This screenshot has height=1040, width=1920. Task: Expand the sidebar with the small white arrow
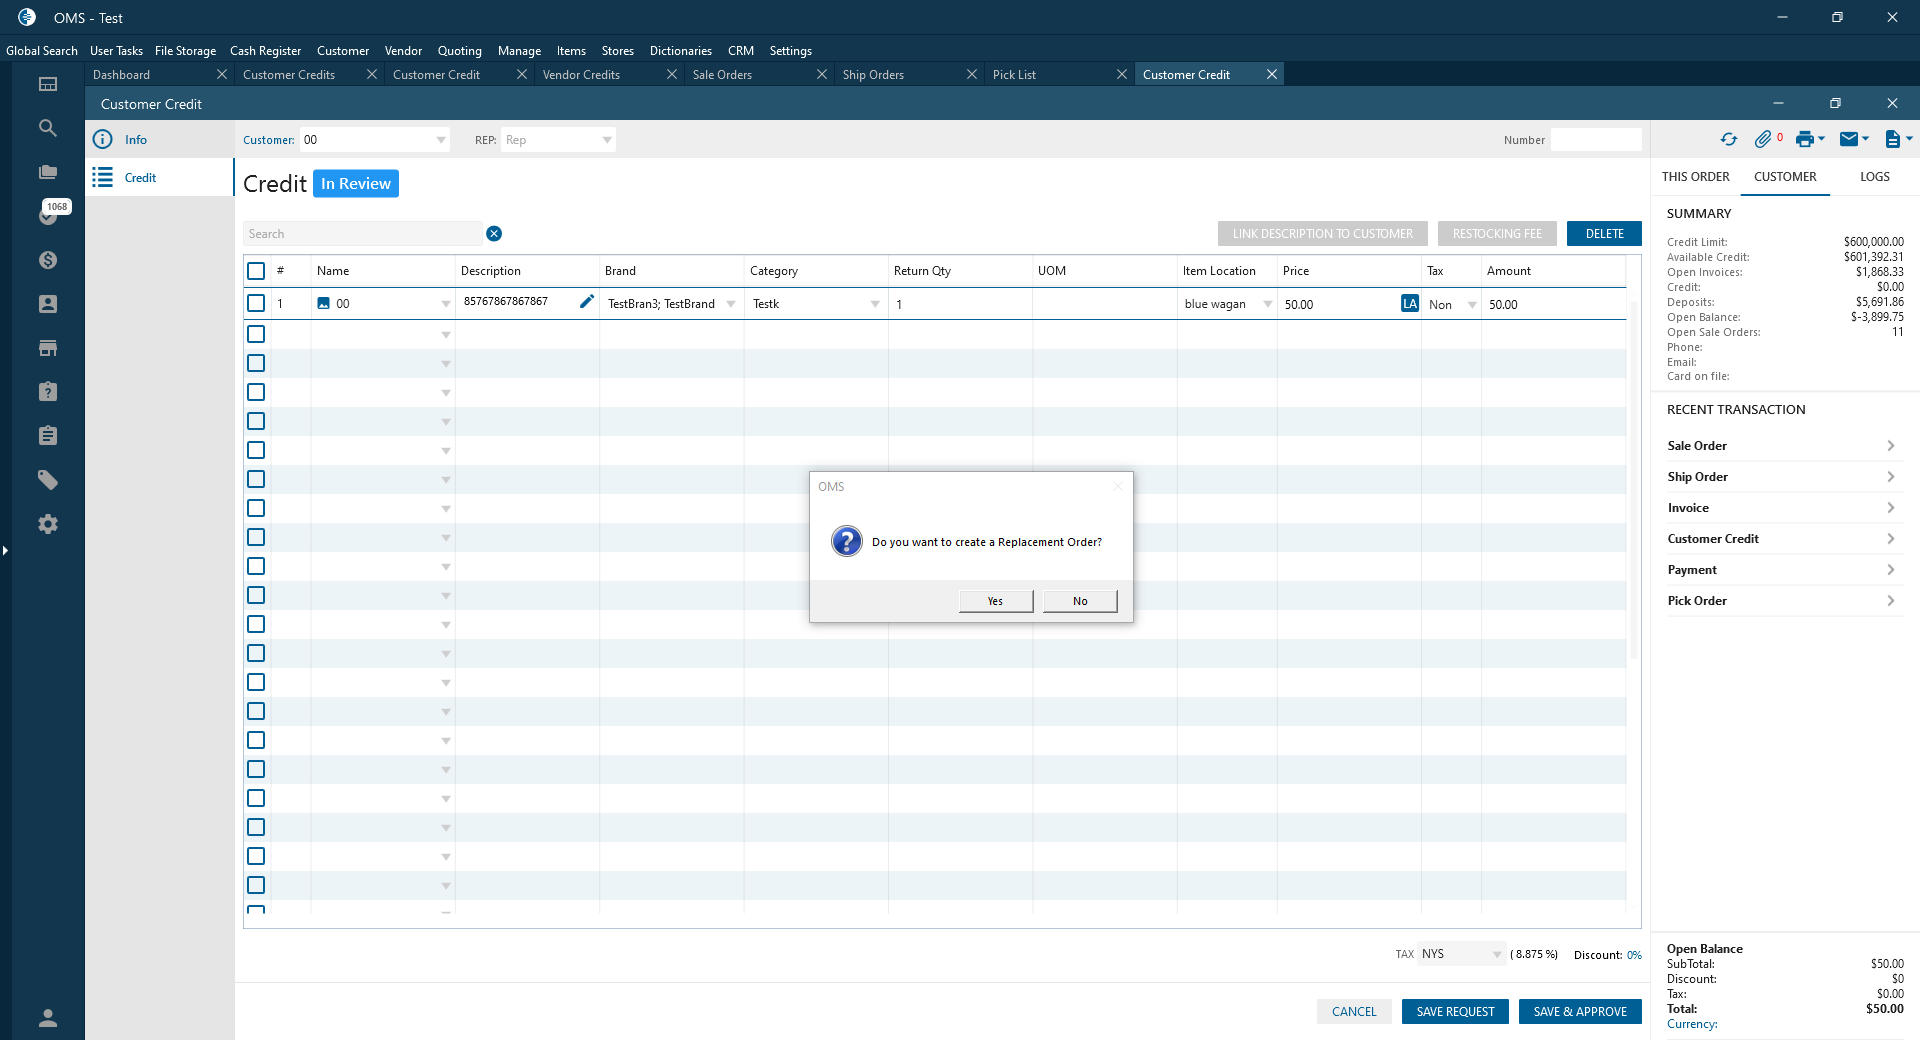click(5, 550)
